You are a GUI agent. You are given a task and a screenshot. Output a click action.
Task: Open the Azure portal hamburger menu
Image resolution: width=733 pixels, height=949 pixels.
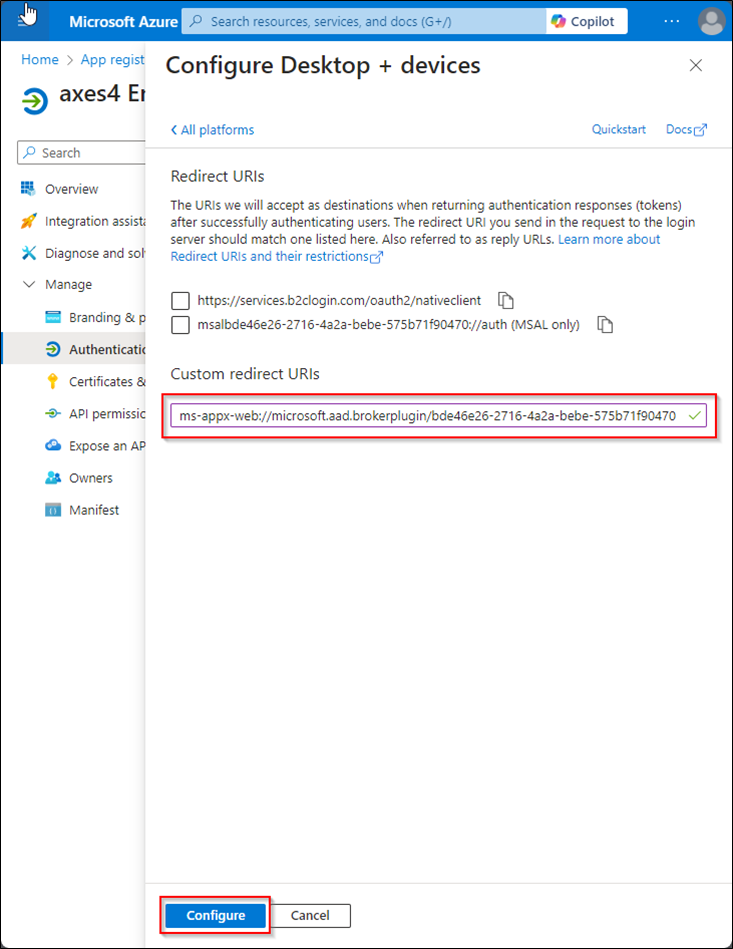[x=24, y=19]
